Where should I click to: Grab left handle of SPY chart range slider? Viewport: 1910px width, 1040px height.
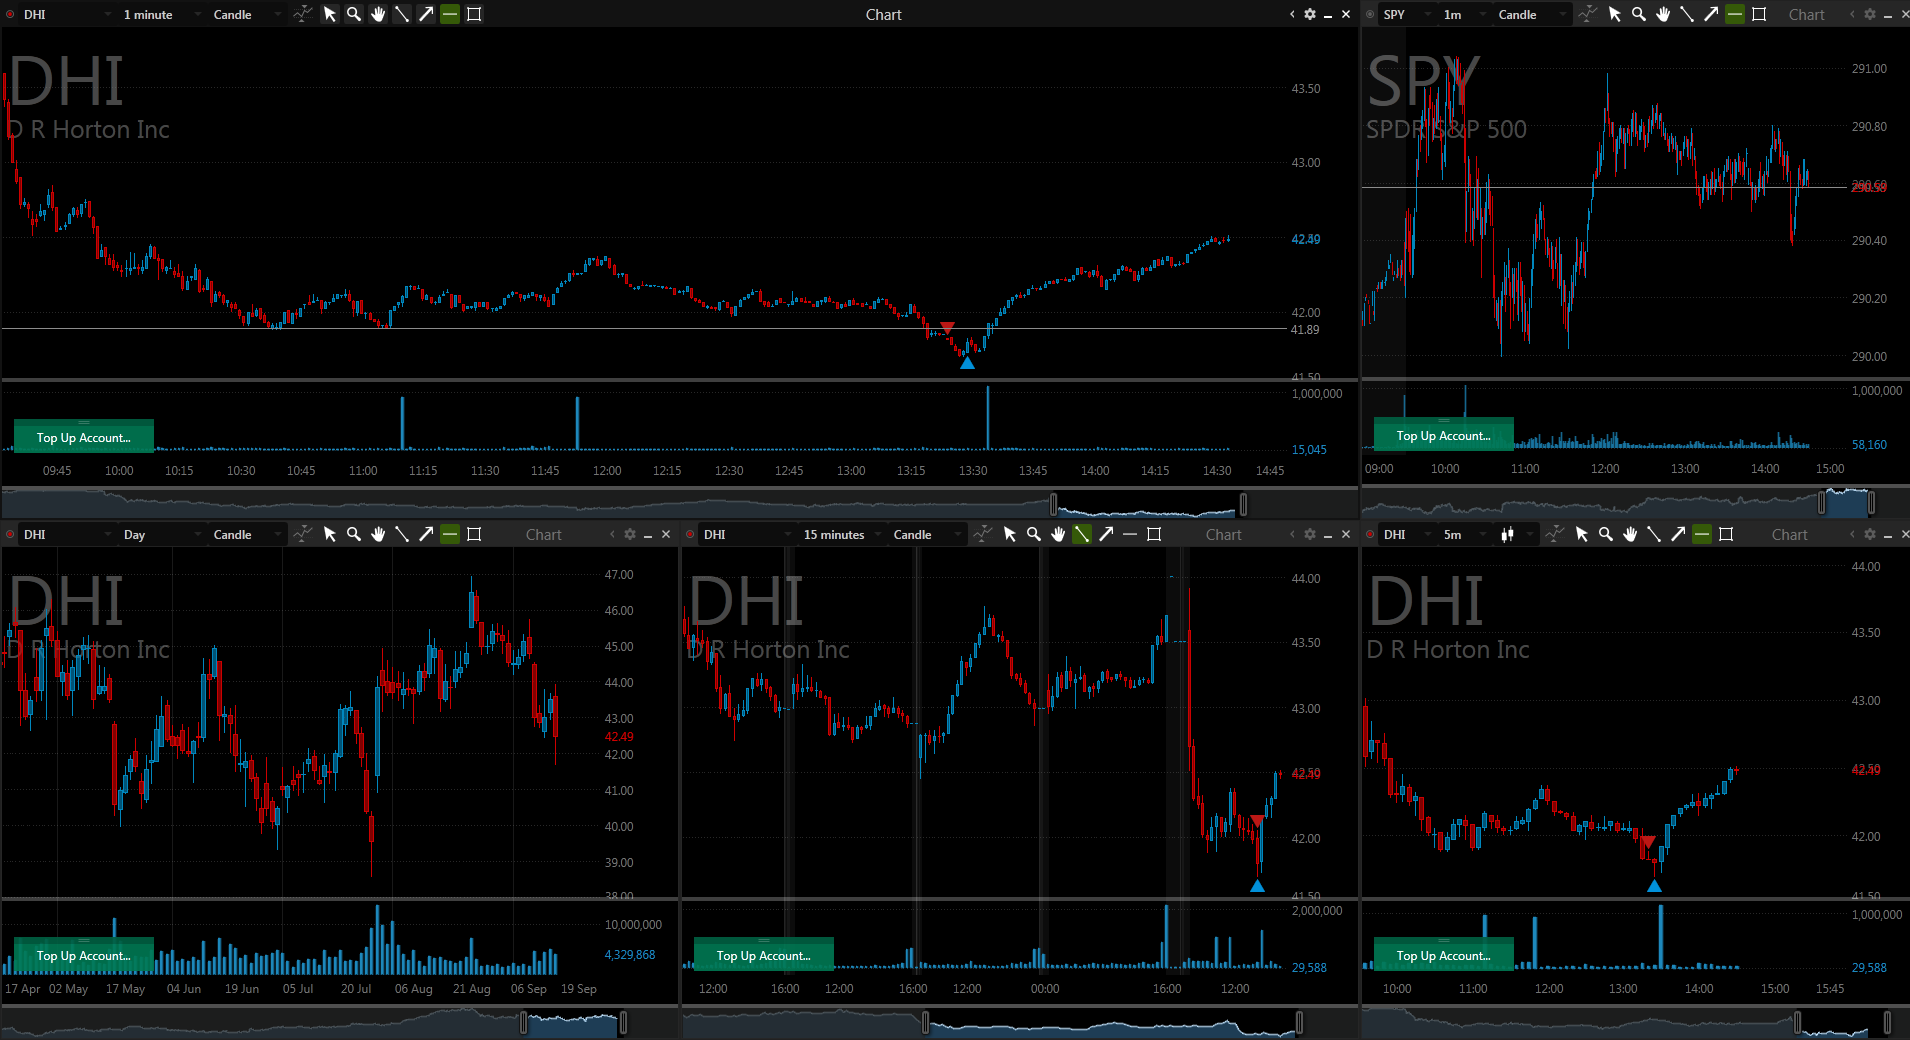(x=1822, y=503)
